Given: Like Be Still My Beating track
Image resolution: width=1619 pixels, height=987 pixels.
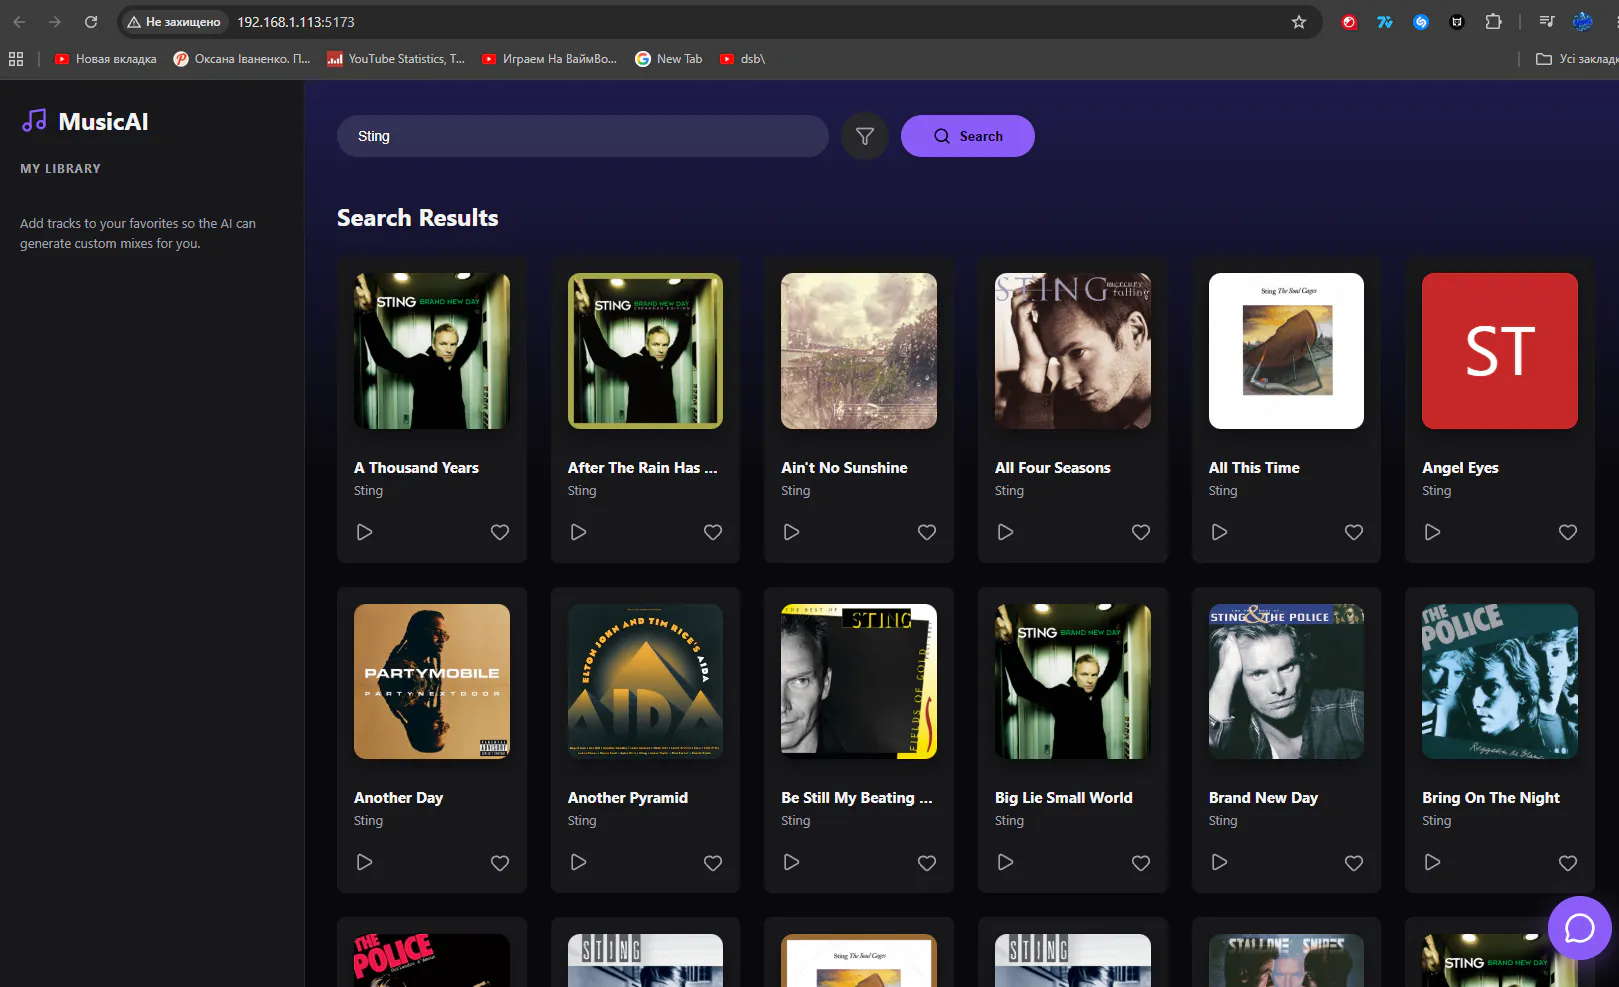Looking at the screenshot, I should click(x=927, y=863).
